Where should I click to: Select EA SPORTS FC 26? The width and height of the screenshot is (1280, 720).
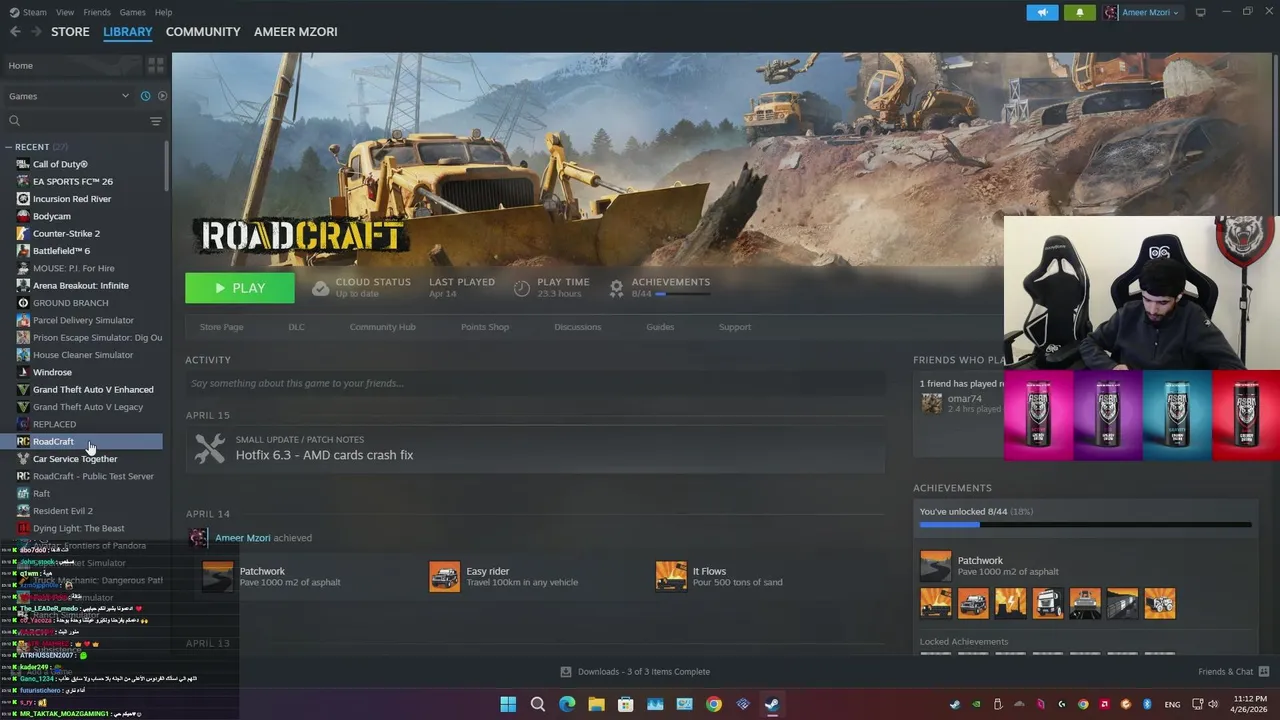[72, 181]
